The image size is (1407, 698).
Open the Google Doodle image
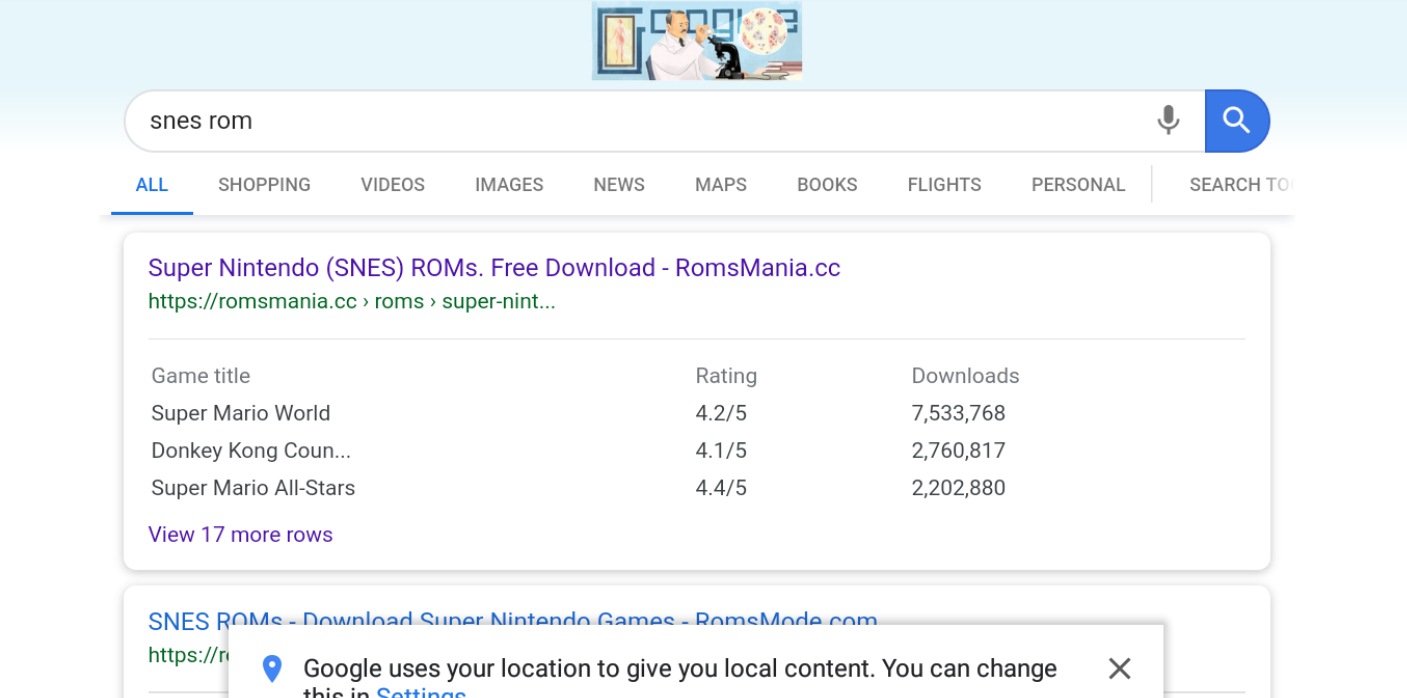coord(697,41)
